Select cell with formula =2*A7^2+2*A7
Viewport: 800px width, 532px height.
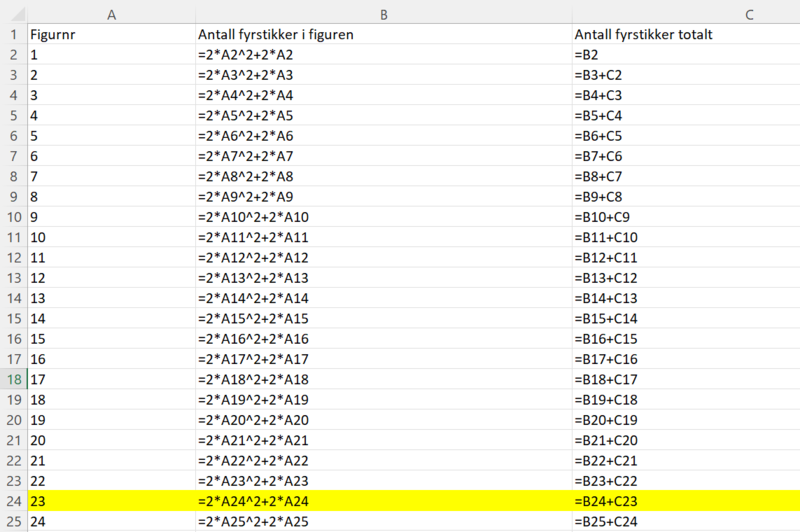[x=384, y=156]
